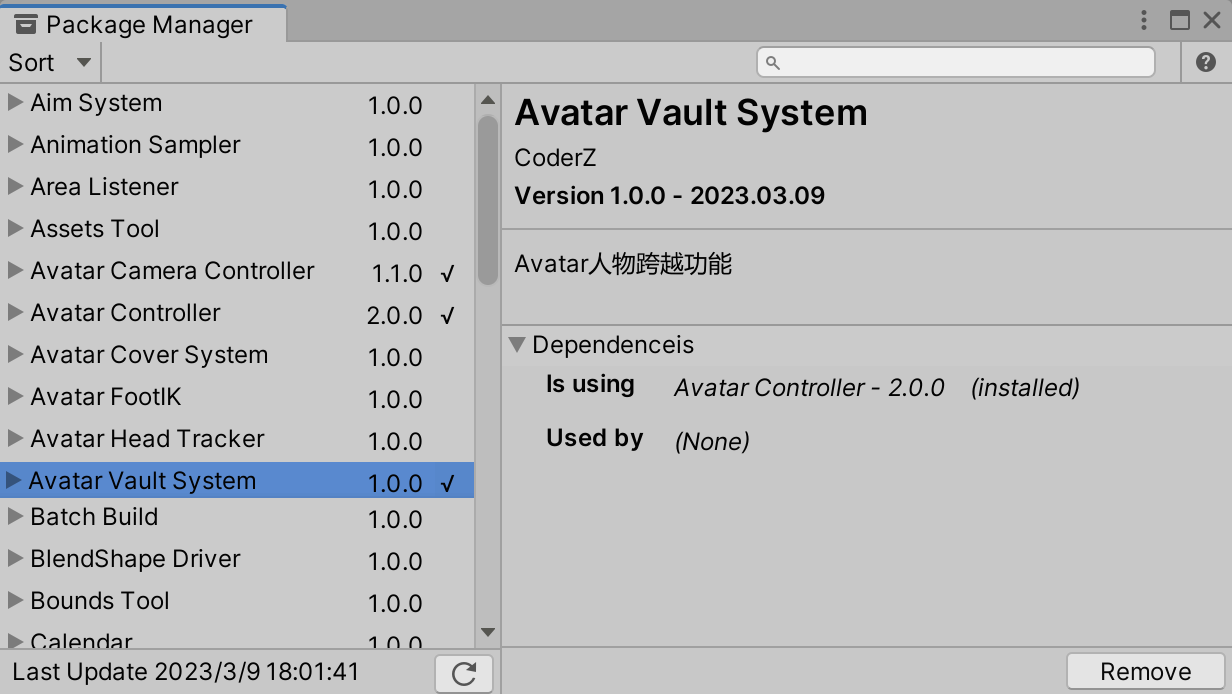Collapse the Dependenceis foldout
Image resolution: width=1232 pixels, height=694 pixels.
[517, 344]
